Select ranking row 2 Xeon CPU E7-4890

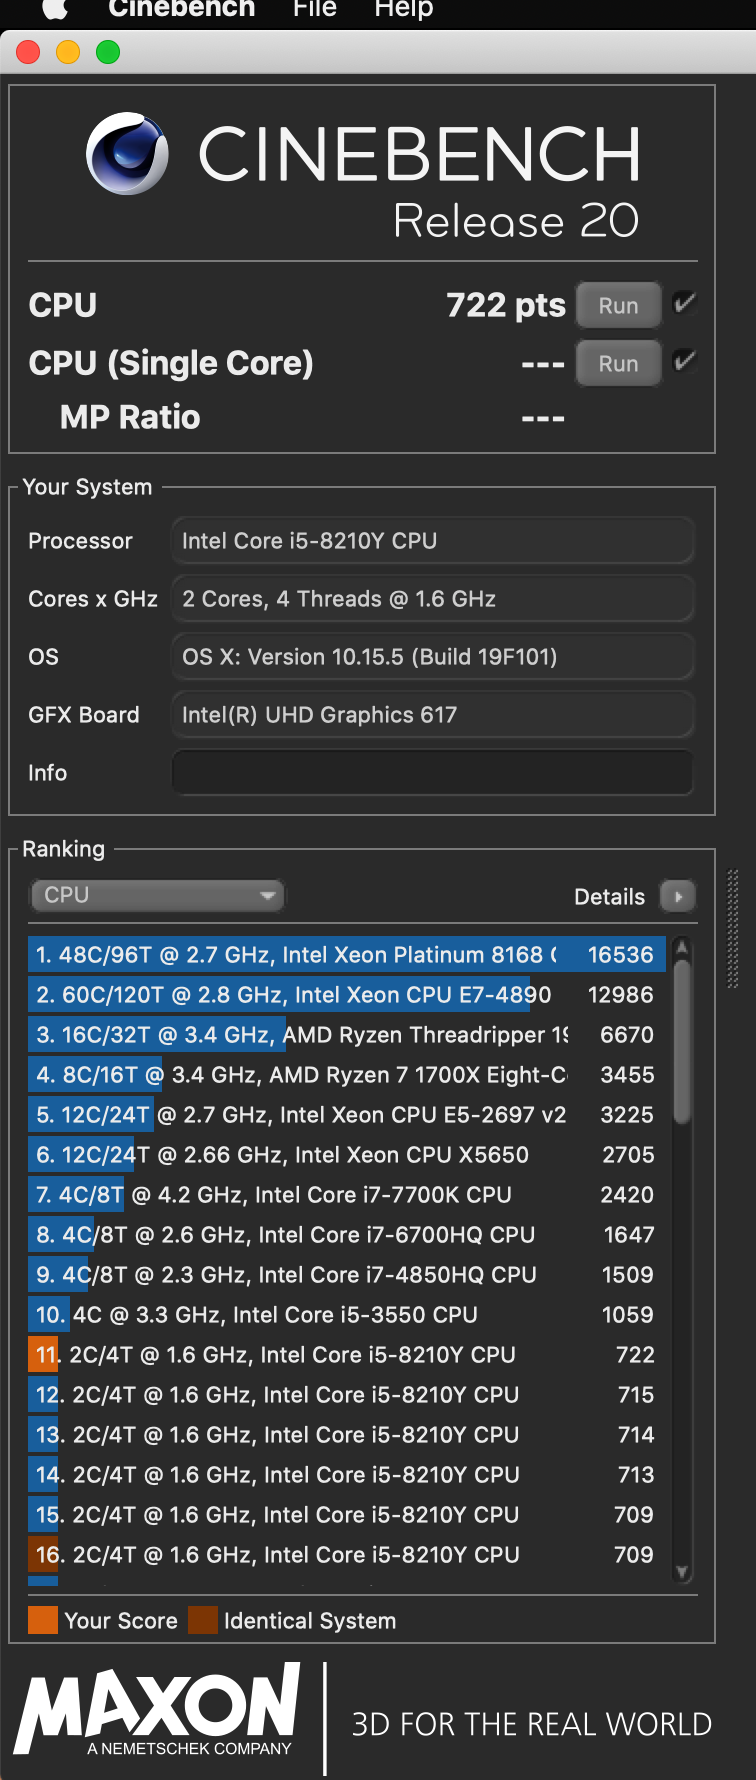click(x=347, y=995)
